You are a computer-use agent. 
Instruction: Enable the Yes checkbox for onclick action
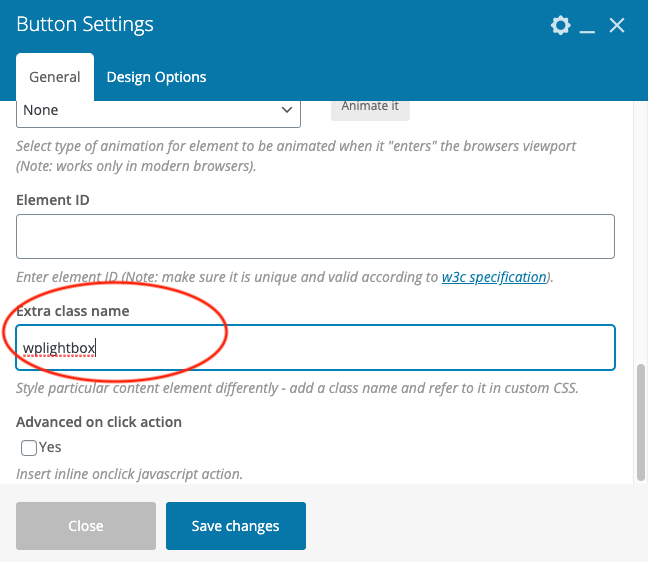(x=29, y=448)
